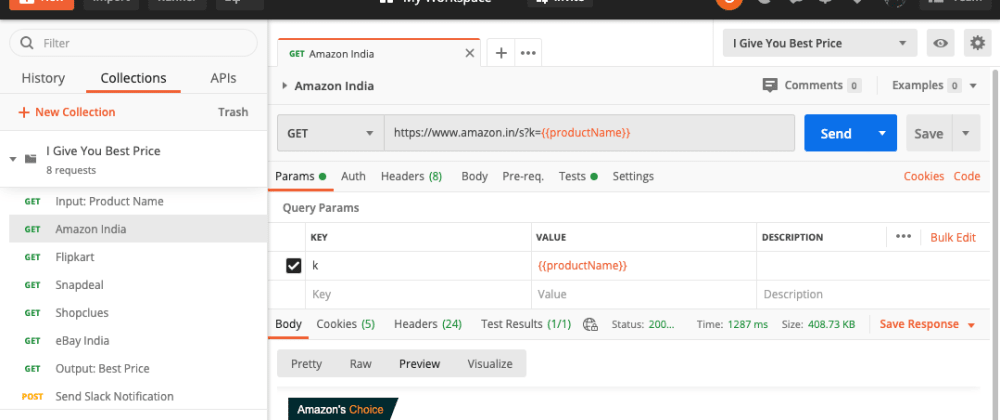Open tab options three-dots menu
Image resolution: width=1000 pixels, height=420 pixels.
(528, 53)
